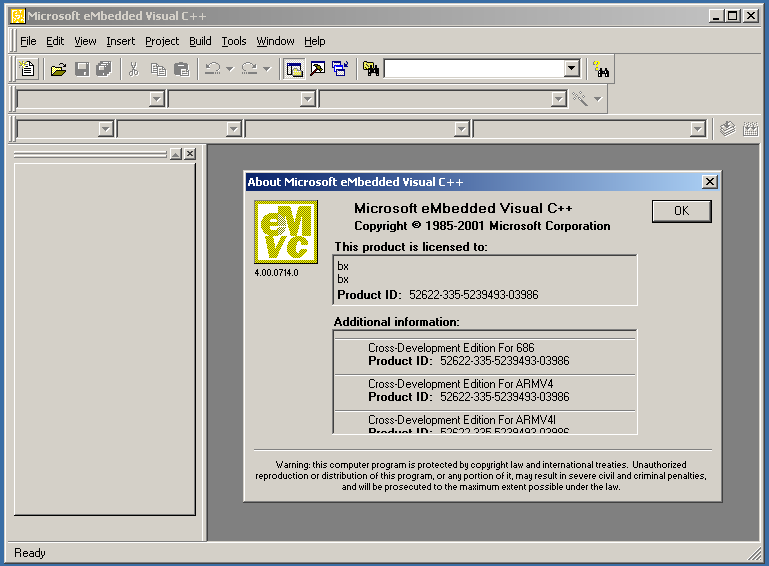
Task: Expand the second WizardBar filter combo box
Action: (308, 99)
